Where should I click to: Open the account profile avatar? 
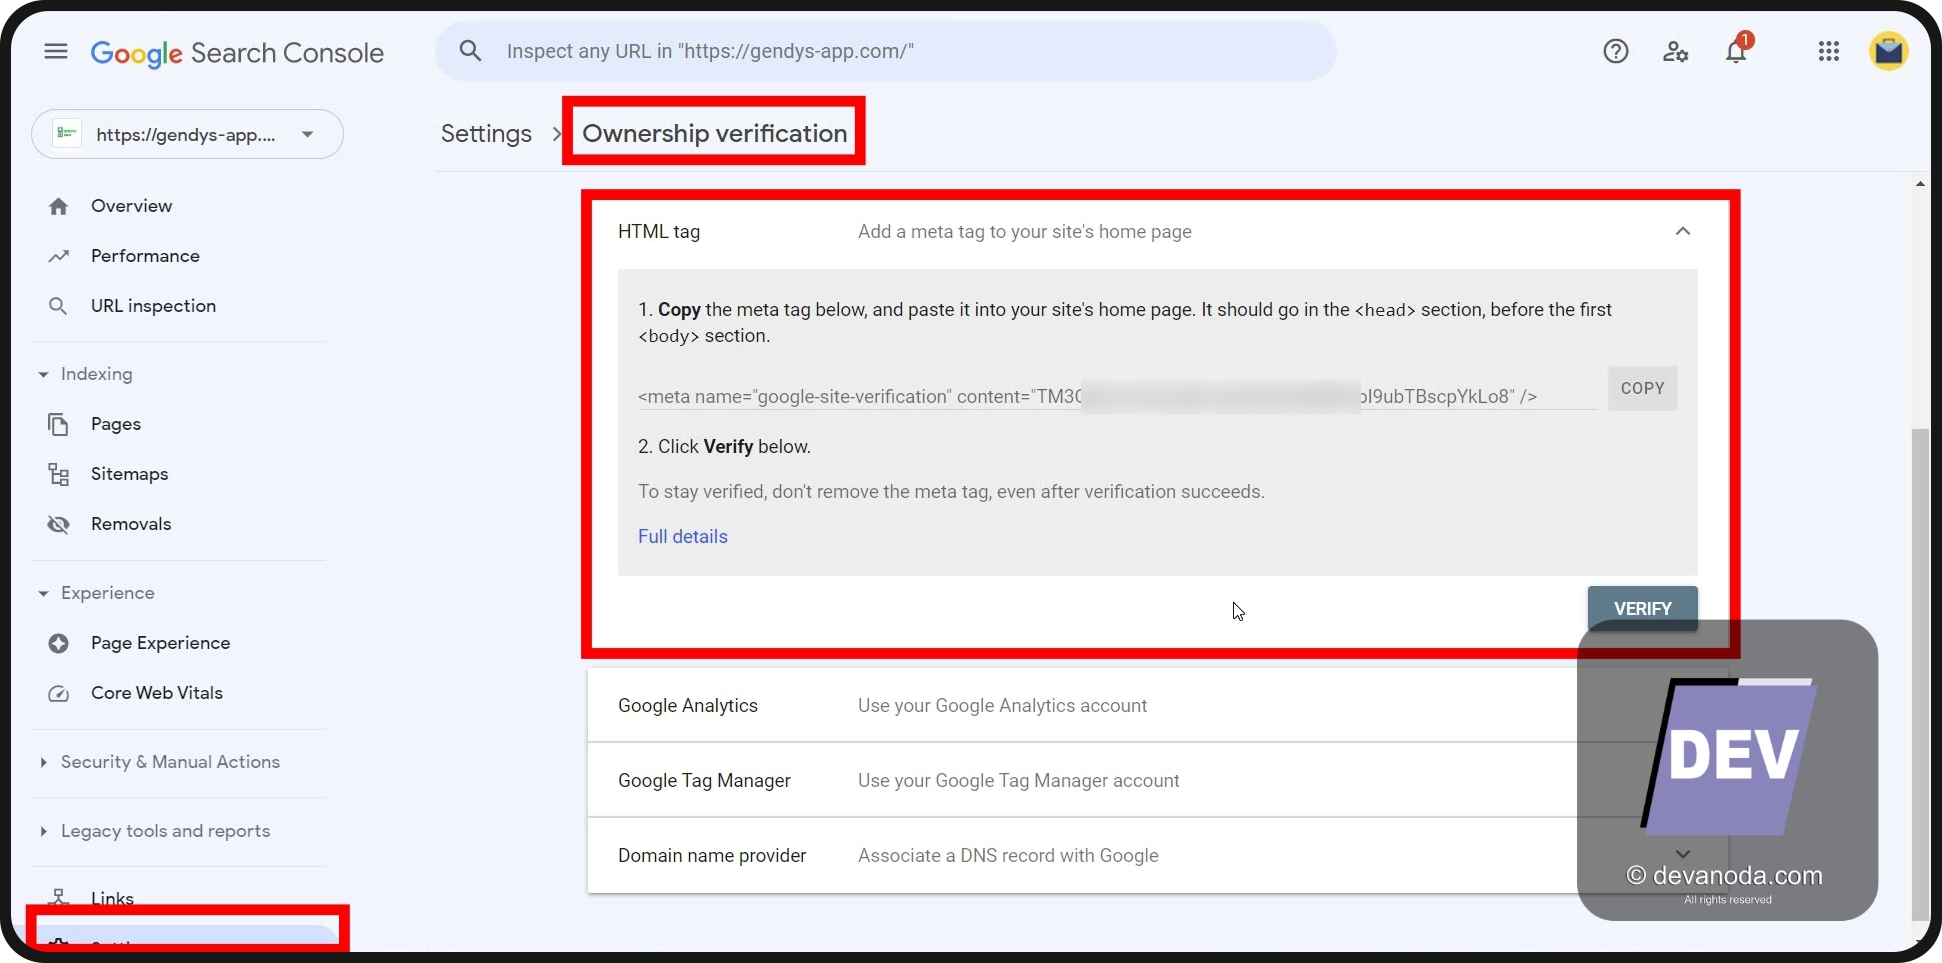(1889, 51)
